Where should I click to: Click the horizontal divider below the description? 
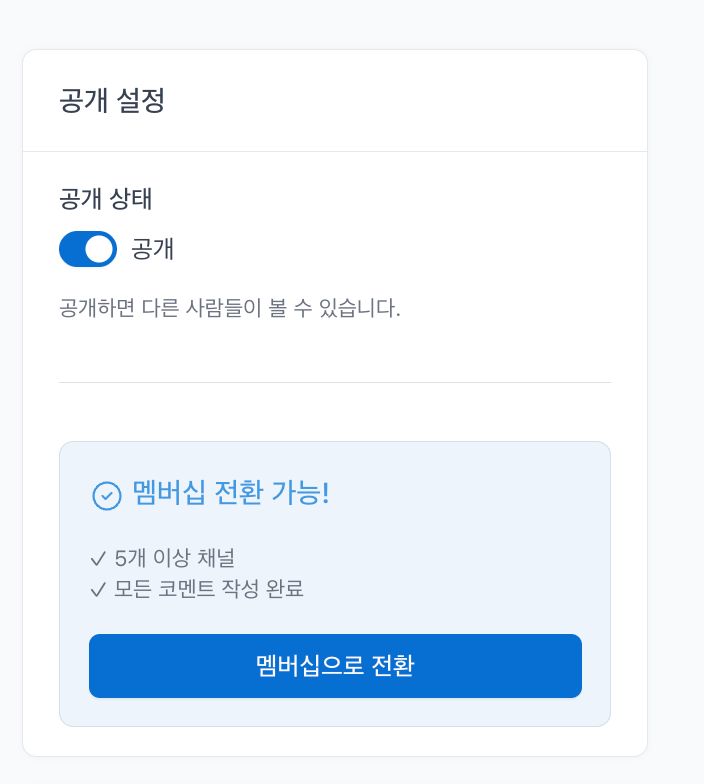335,382
